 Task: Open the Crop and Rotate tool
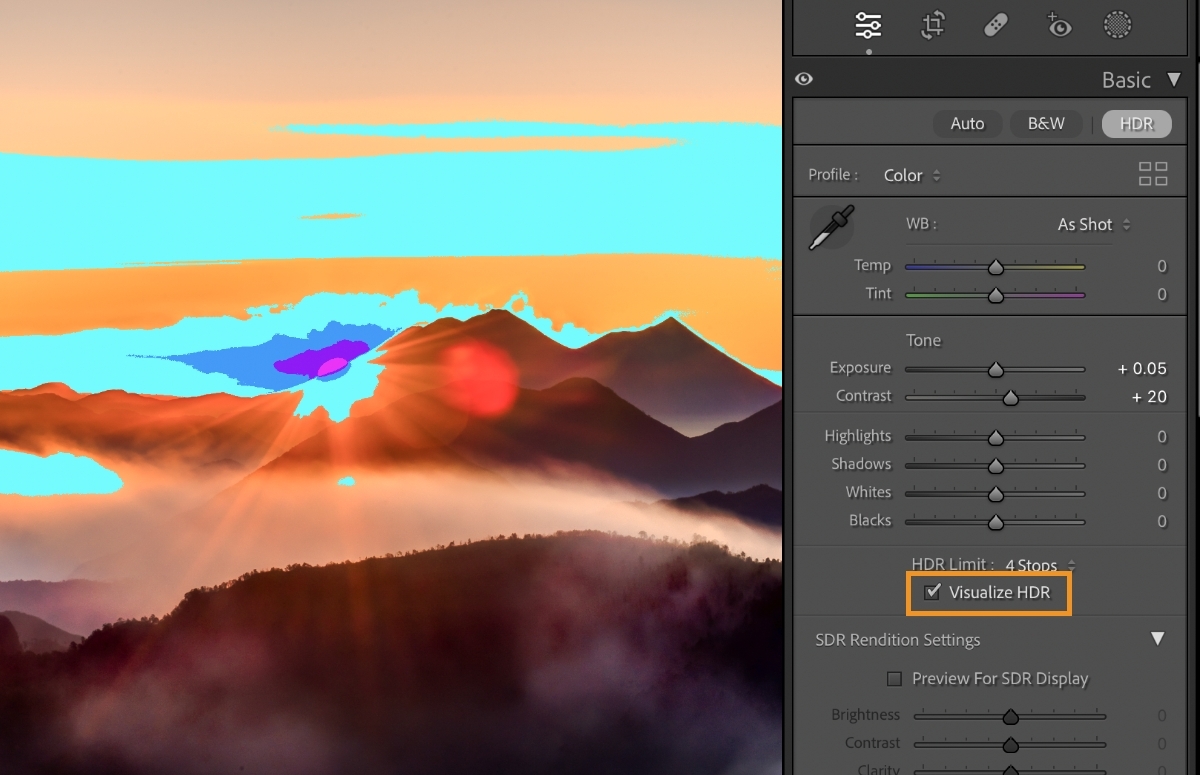932,26
